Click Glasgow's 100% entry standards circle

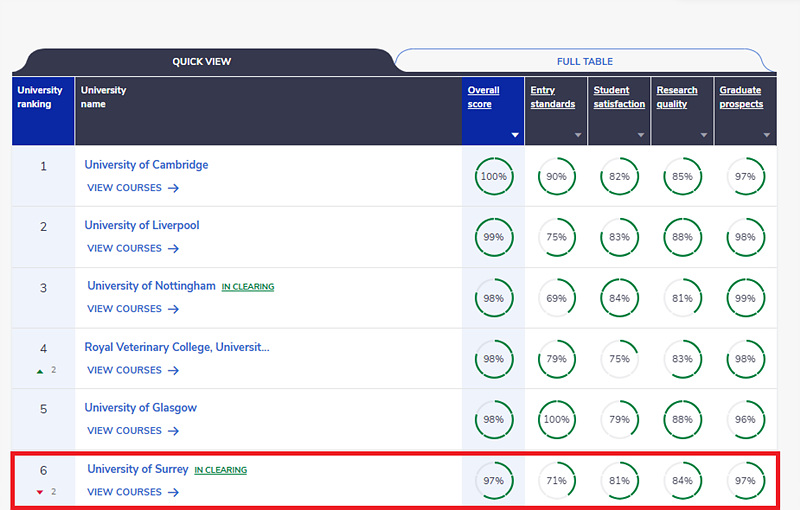pos(556,420)
